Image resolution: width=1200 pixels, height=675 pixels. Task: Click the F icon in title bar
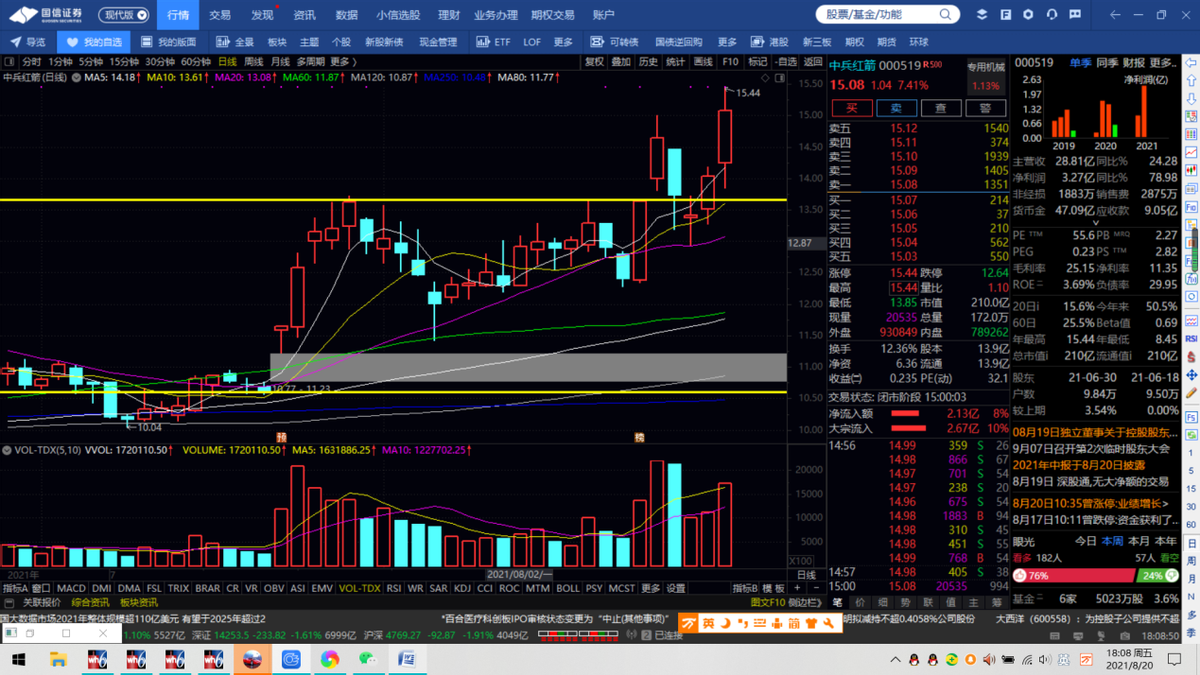pos(1005,15)
